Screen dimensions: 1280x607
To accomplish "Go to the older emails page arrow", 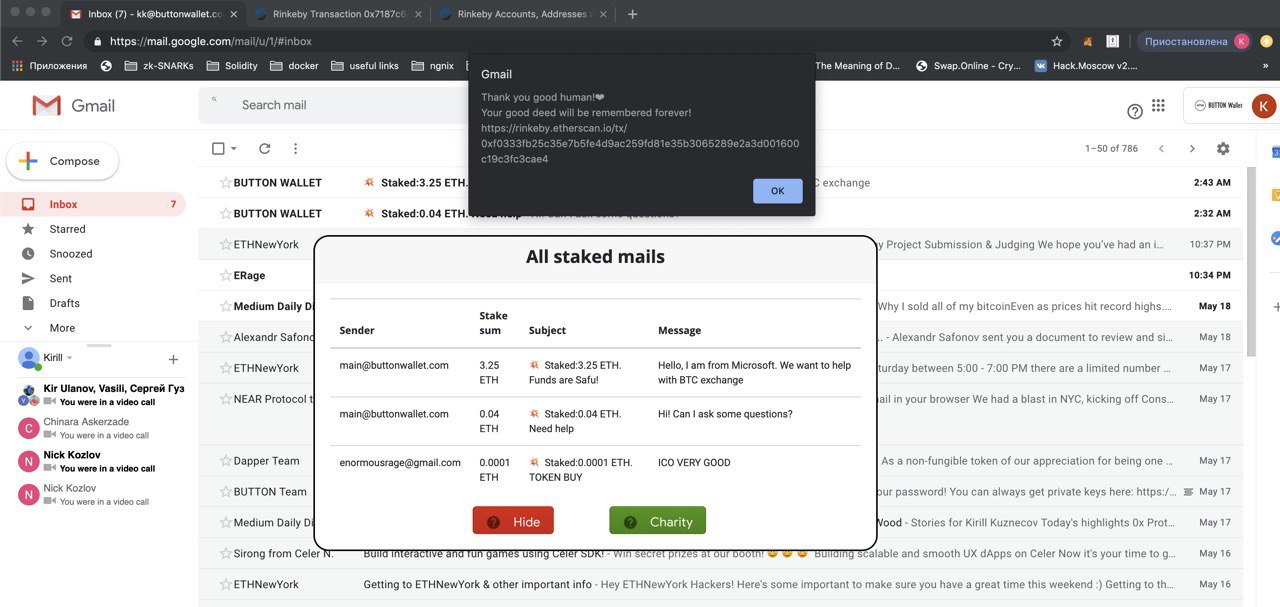I will click(1192, 148).
